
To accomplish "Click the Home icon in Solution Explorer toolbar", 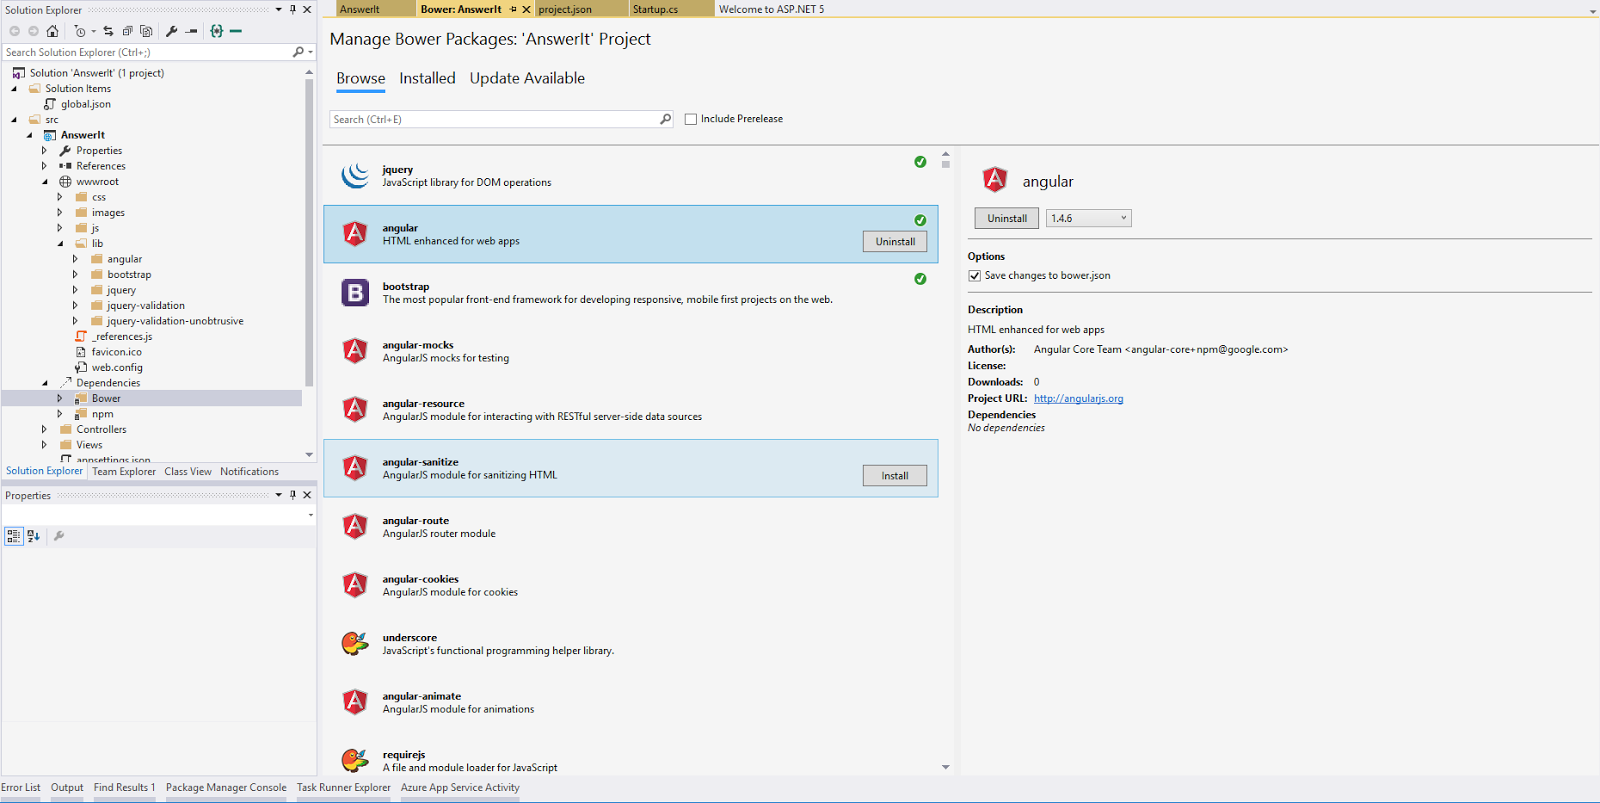I will click(x=52, y=31).
